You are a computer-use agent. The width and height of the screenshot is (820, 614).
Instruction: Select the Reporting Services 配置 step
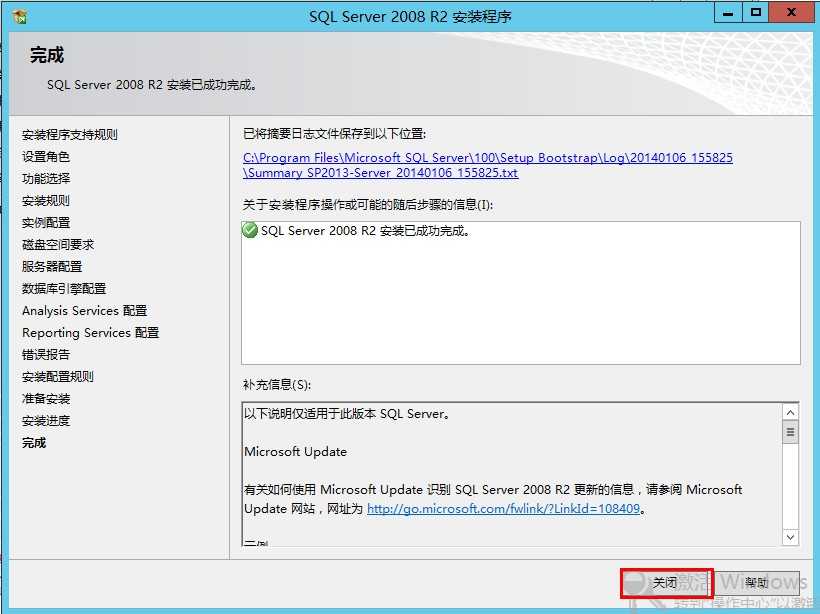pos(90,333)
